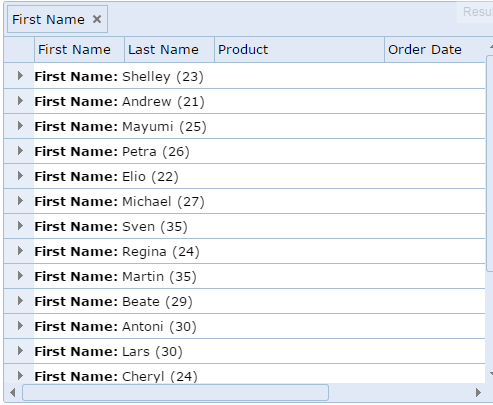This screenshot has height=405, width=493.
Task: Expand the Andrew group row
Action: pos(20,101)
